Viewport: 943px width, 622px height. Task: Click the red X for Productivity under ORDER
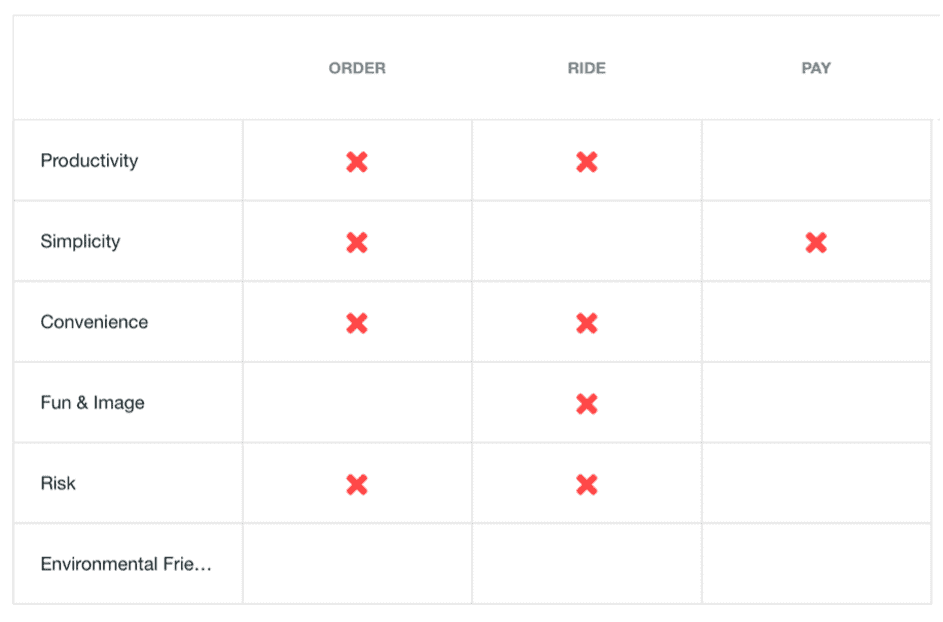357,162
